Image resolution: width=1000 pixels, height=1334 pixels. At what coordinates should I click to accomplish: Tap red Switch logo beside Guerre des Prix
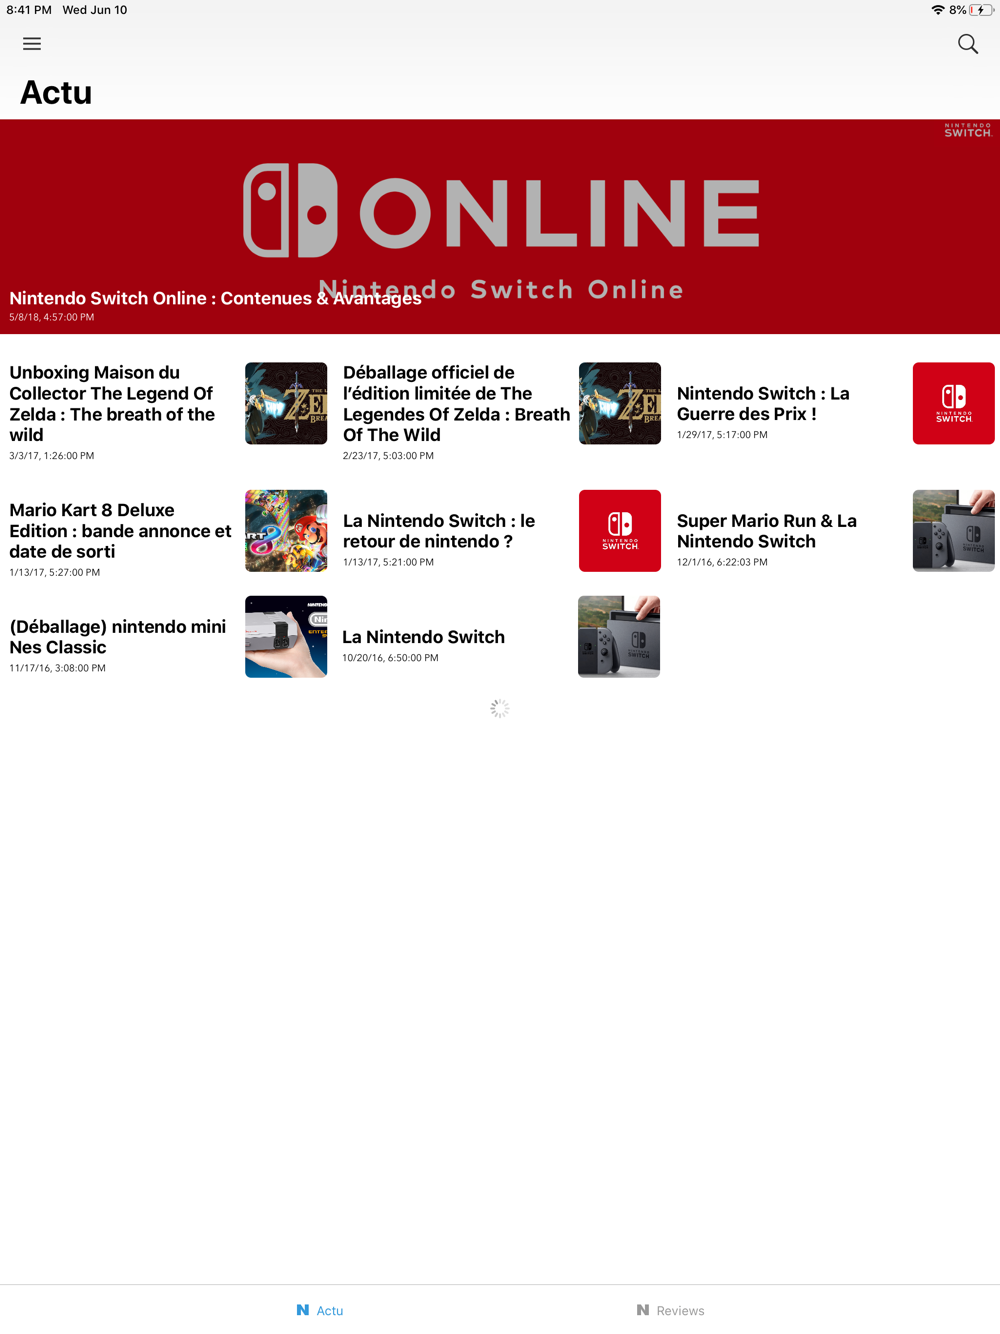tap(954, 403)
